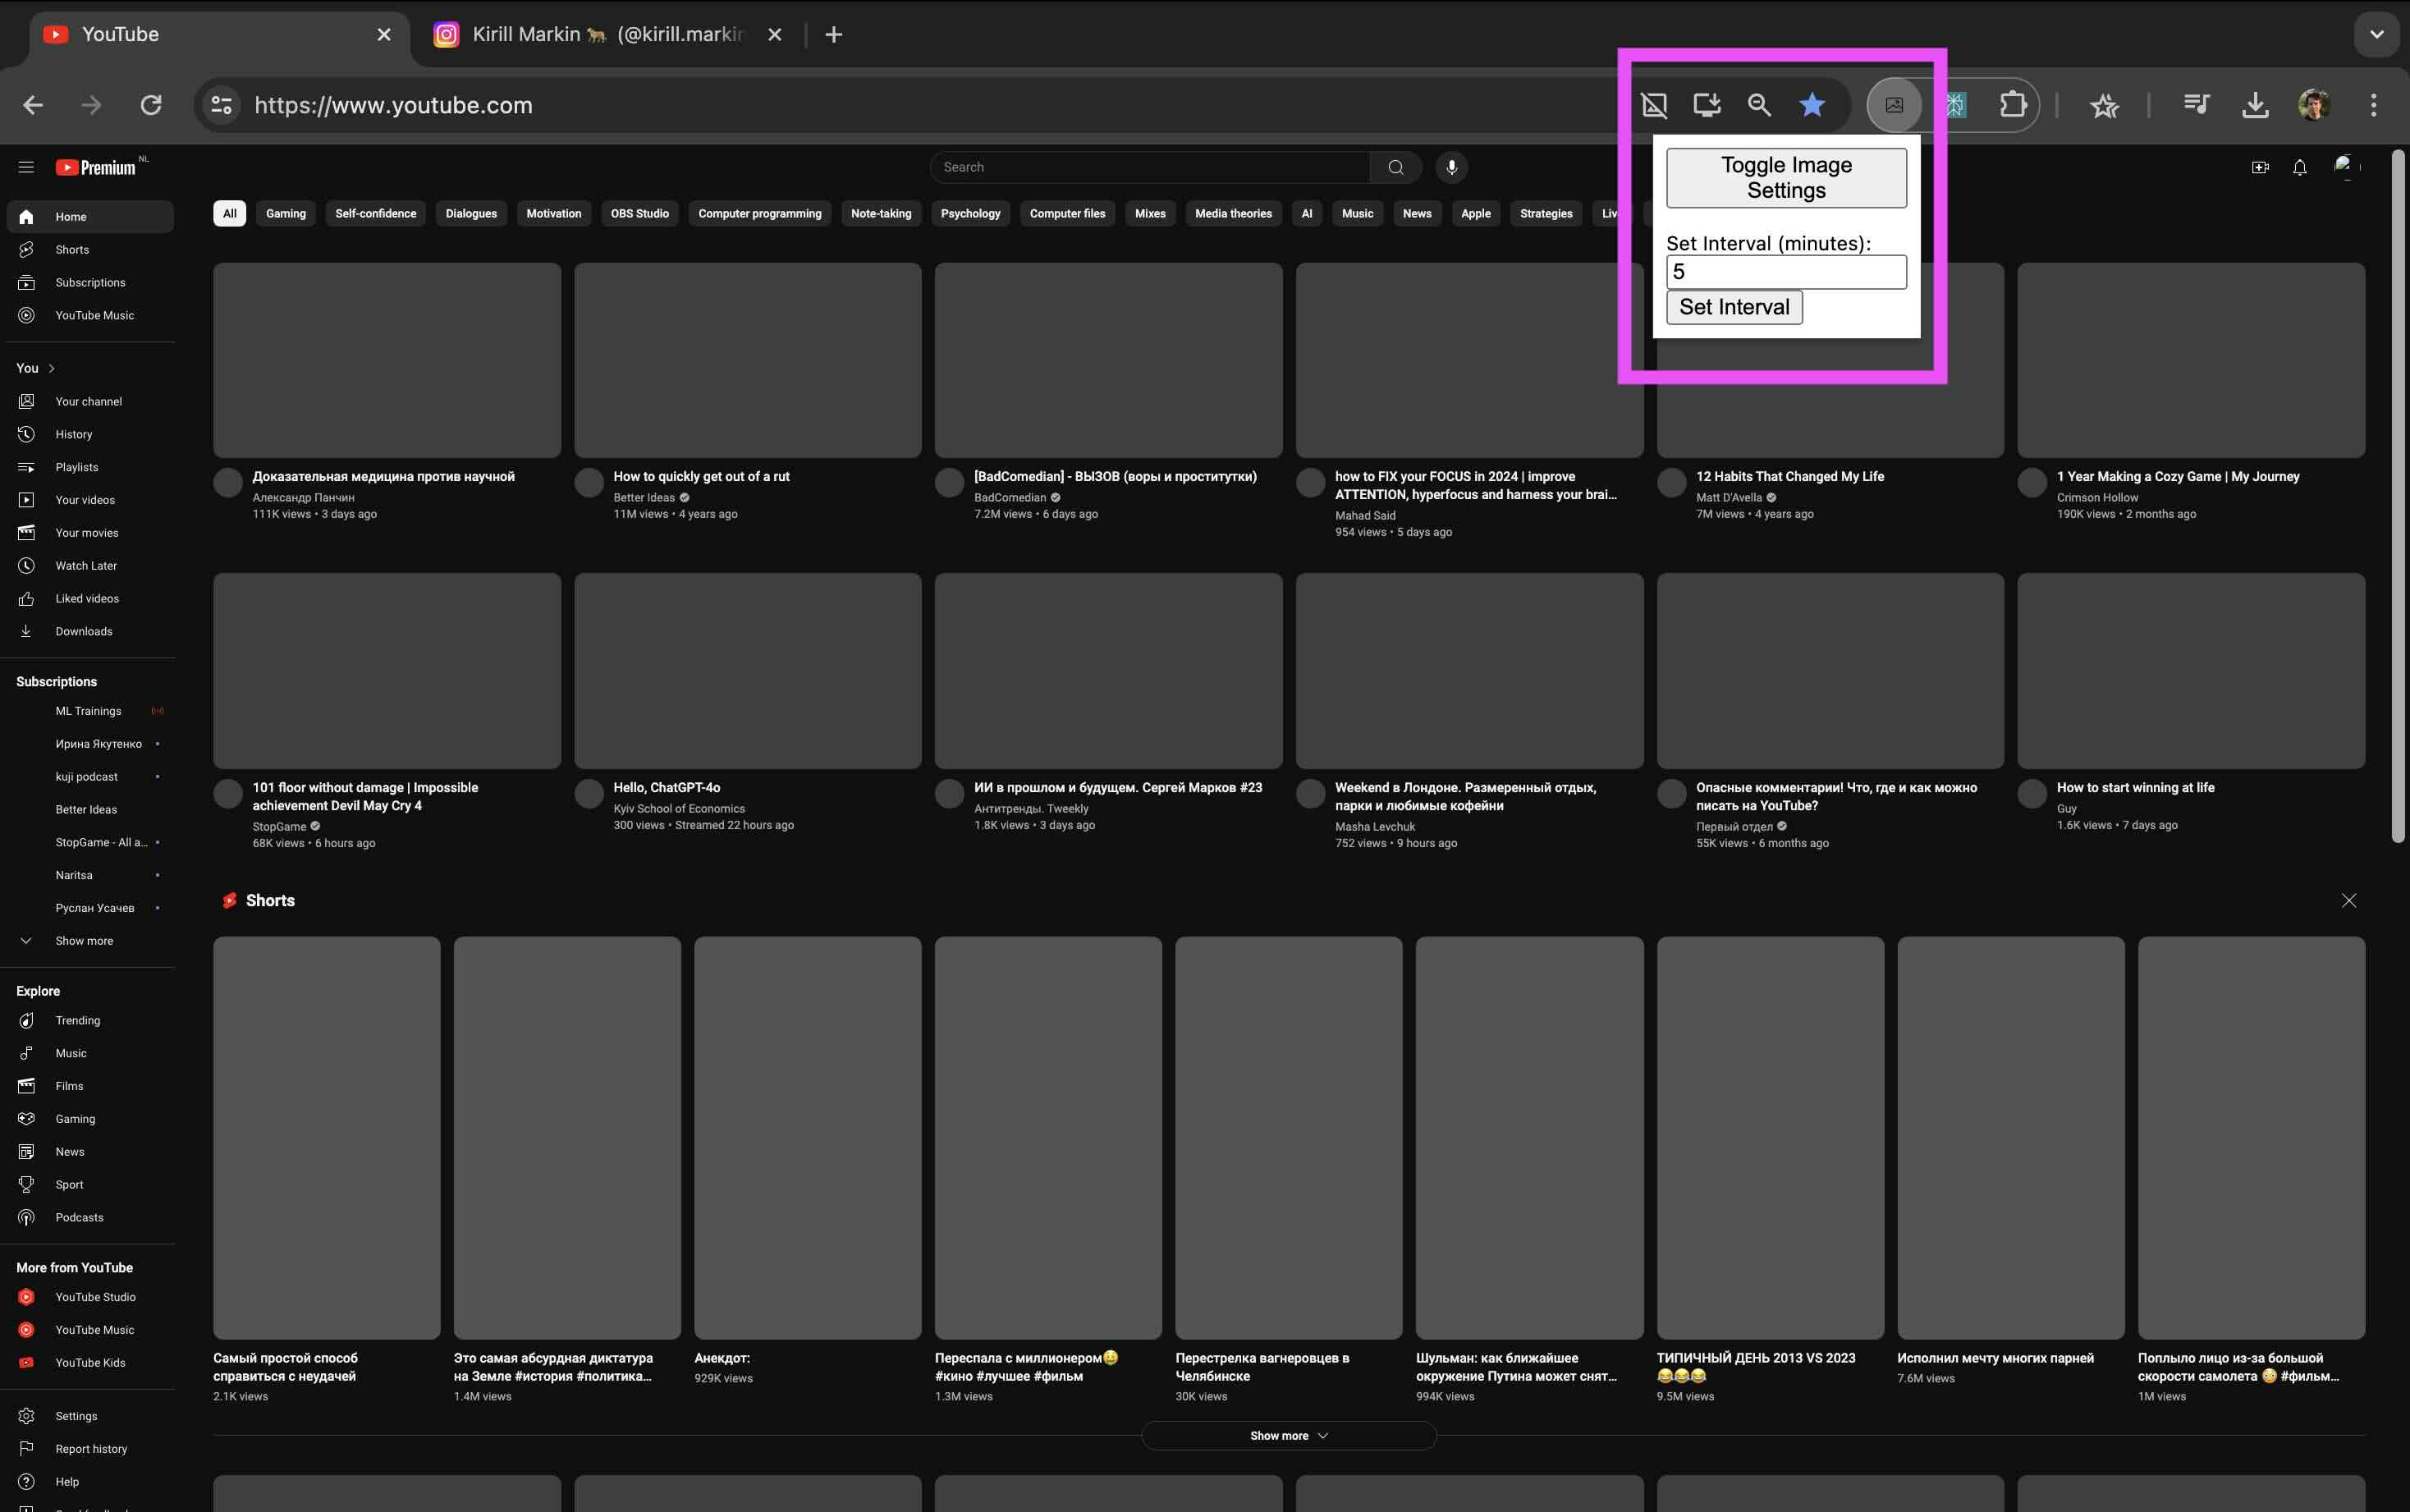This screenshot has height=1512, width=2410.
Task: Click the page vertical scrollbar
Action: (x=2397, y=495)
